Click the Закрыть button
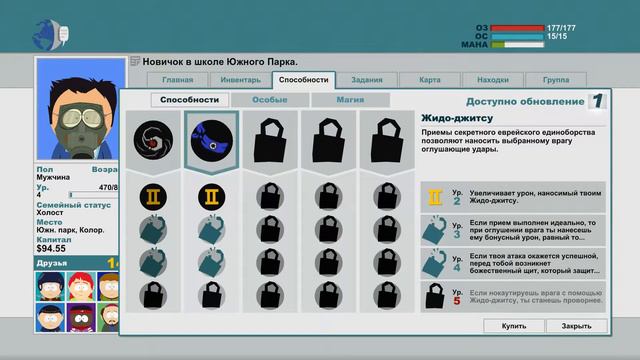 [576, 326]
